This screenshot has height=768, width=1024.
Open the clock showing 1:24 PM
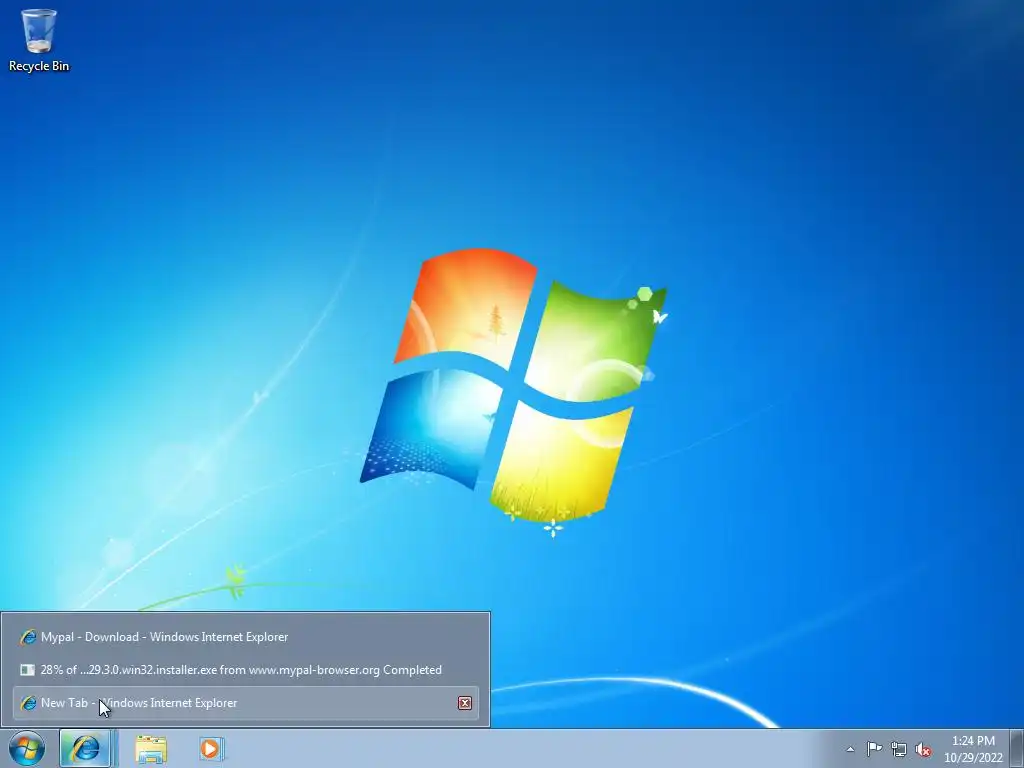click(973, 749)
